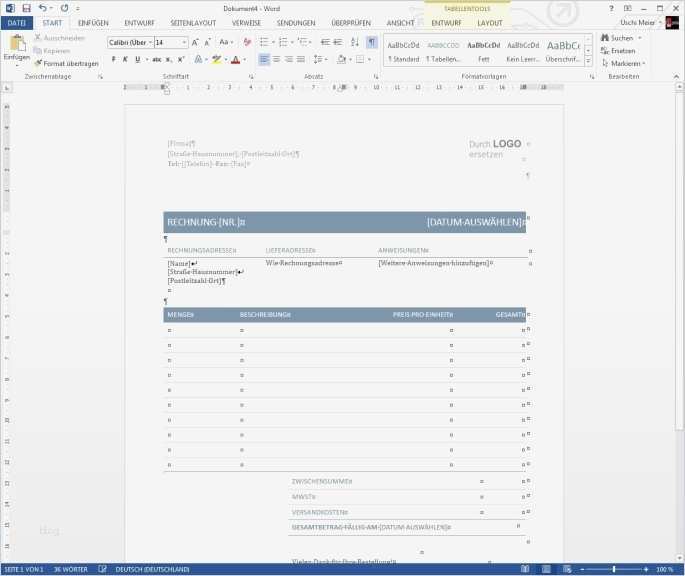685x576 pixels.
Task: Toggle underline formatting
Action: (138, 59)
